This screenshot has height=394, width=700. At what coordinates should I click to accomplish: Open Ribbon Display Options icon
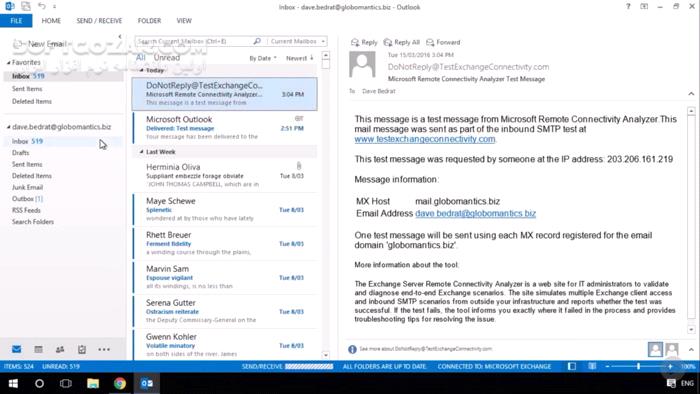pyautogui.click(x=644, y=6)
